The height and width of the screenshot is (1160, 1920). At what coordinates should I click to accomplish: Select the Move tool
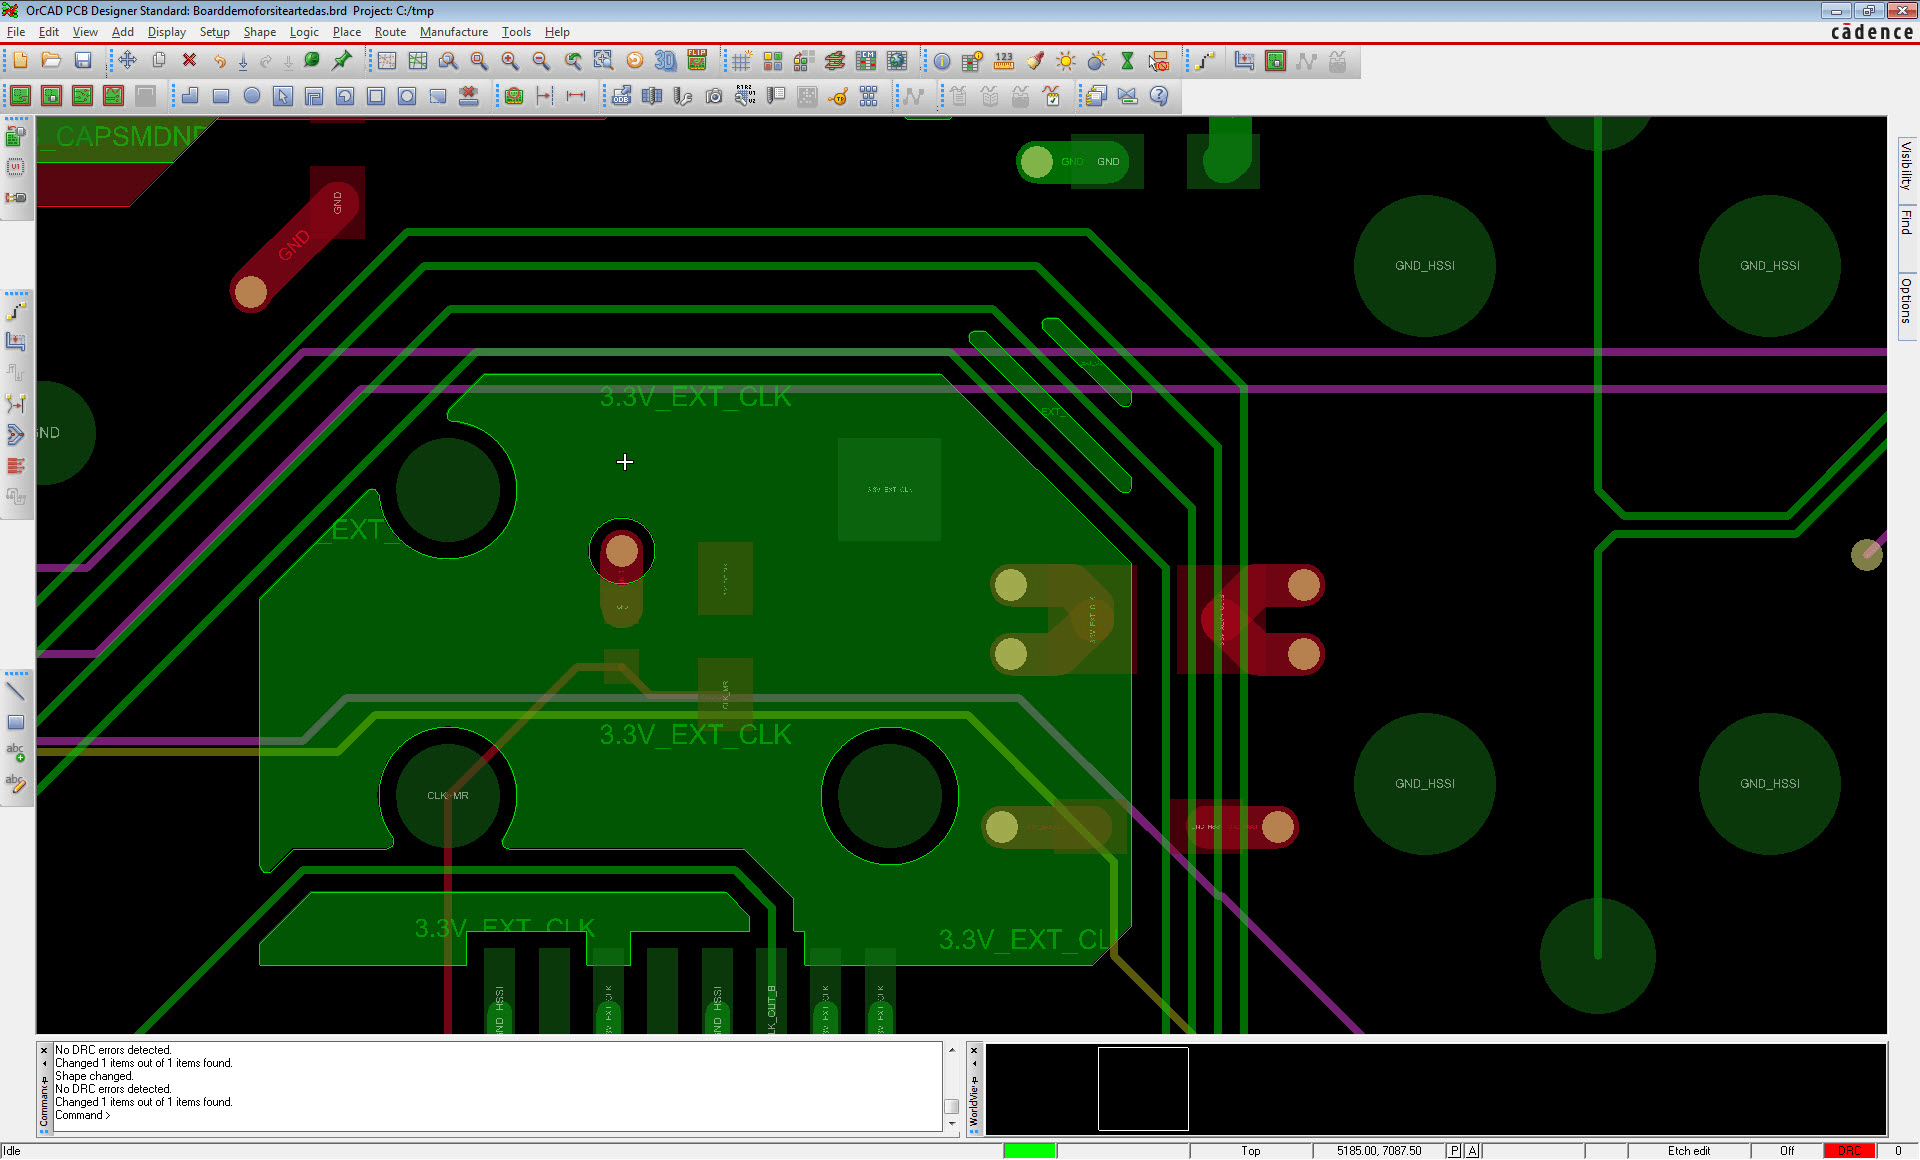pos(127,62)
